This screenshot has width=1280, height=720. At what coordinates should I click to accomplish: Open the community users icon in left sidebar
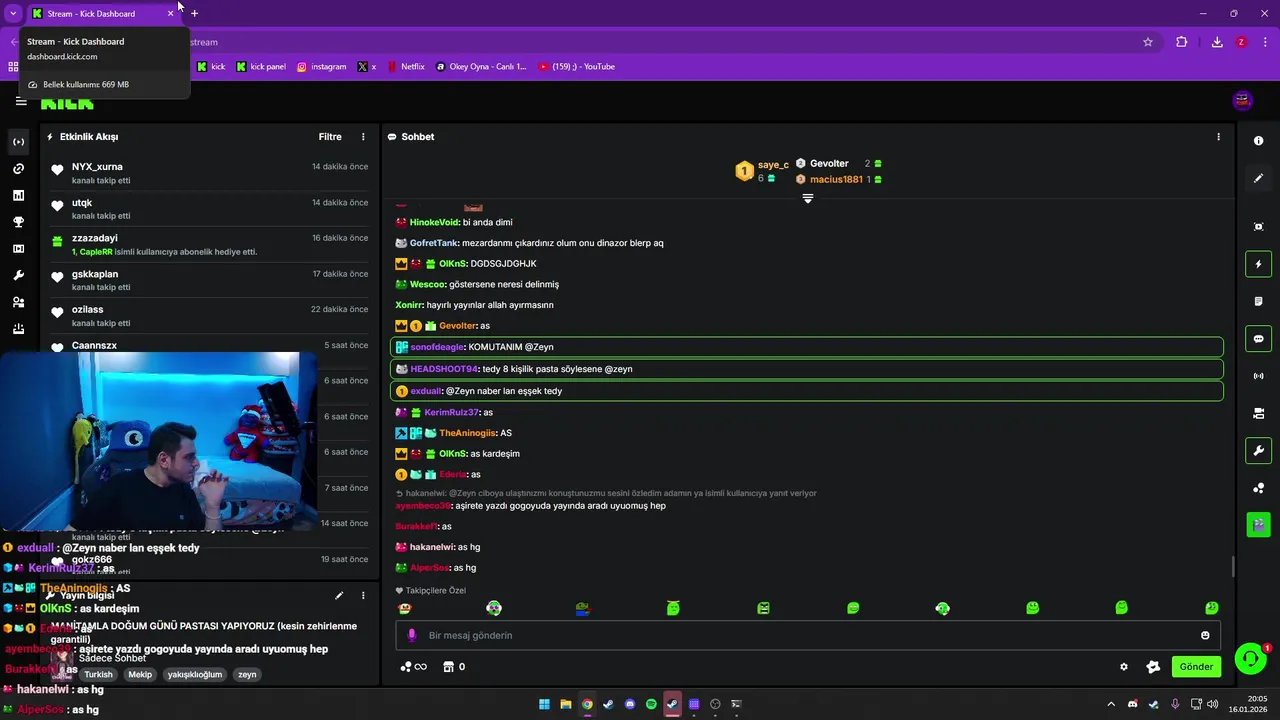tap(18, 302)
